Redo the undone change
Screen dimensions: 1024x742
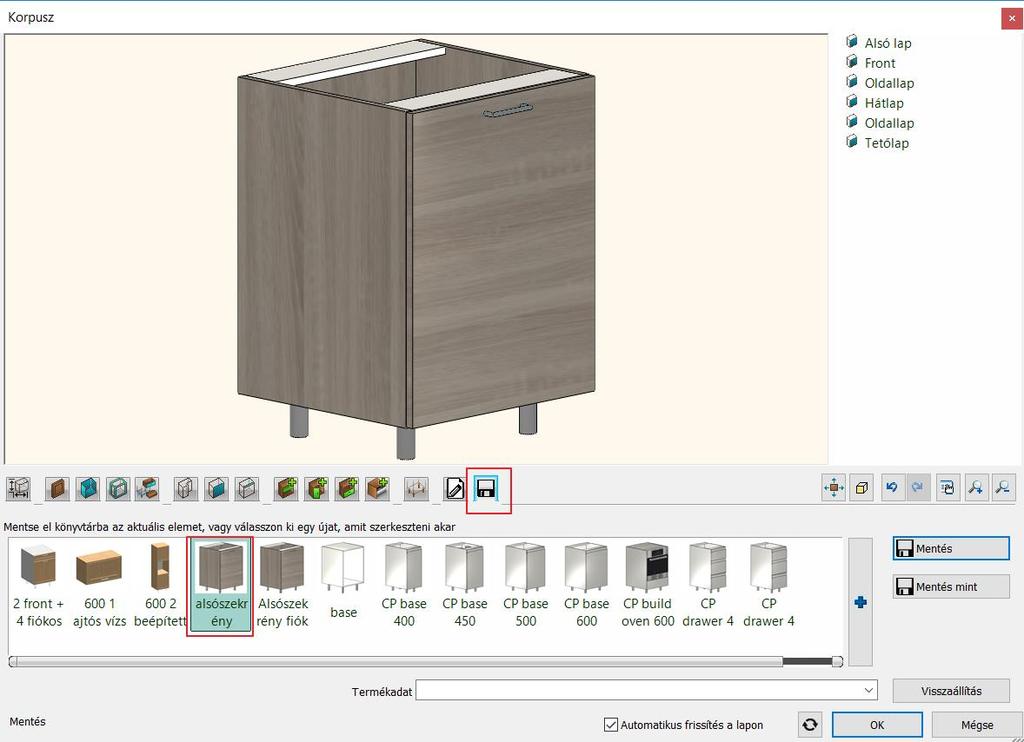[918, 487]
